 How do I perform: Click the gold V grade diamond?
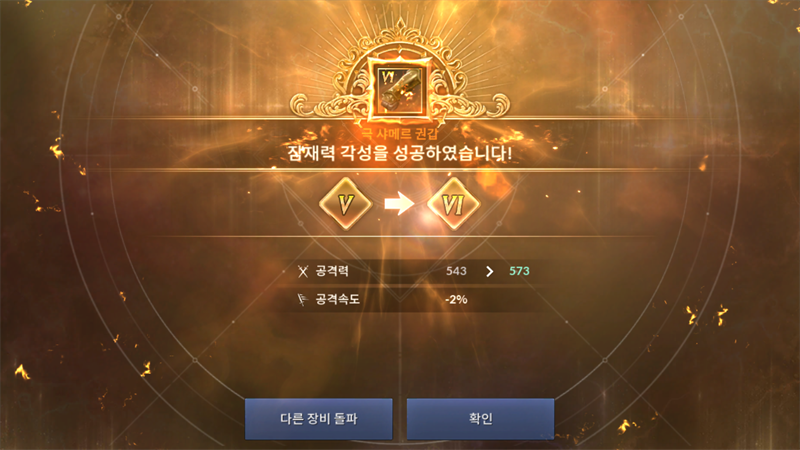coord(346,204)
